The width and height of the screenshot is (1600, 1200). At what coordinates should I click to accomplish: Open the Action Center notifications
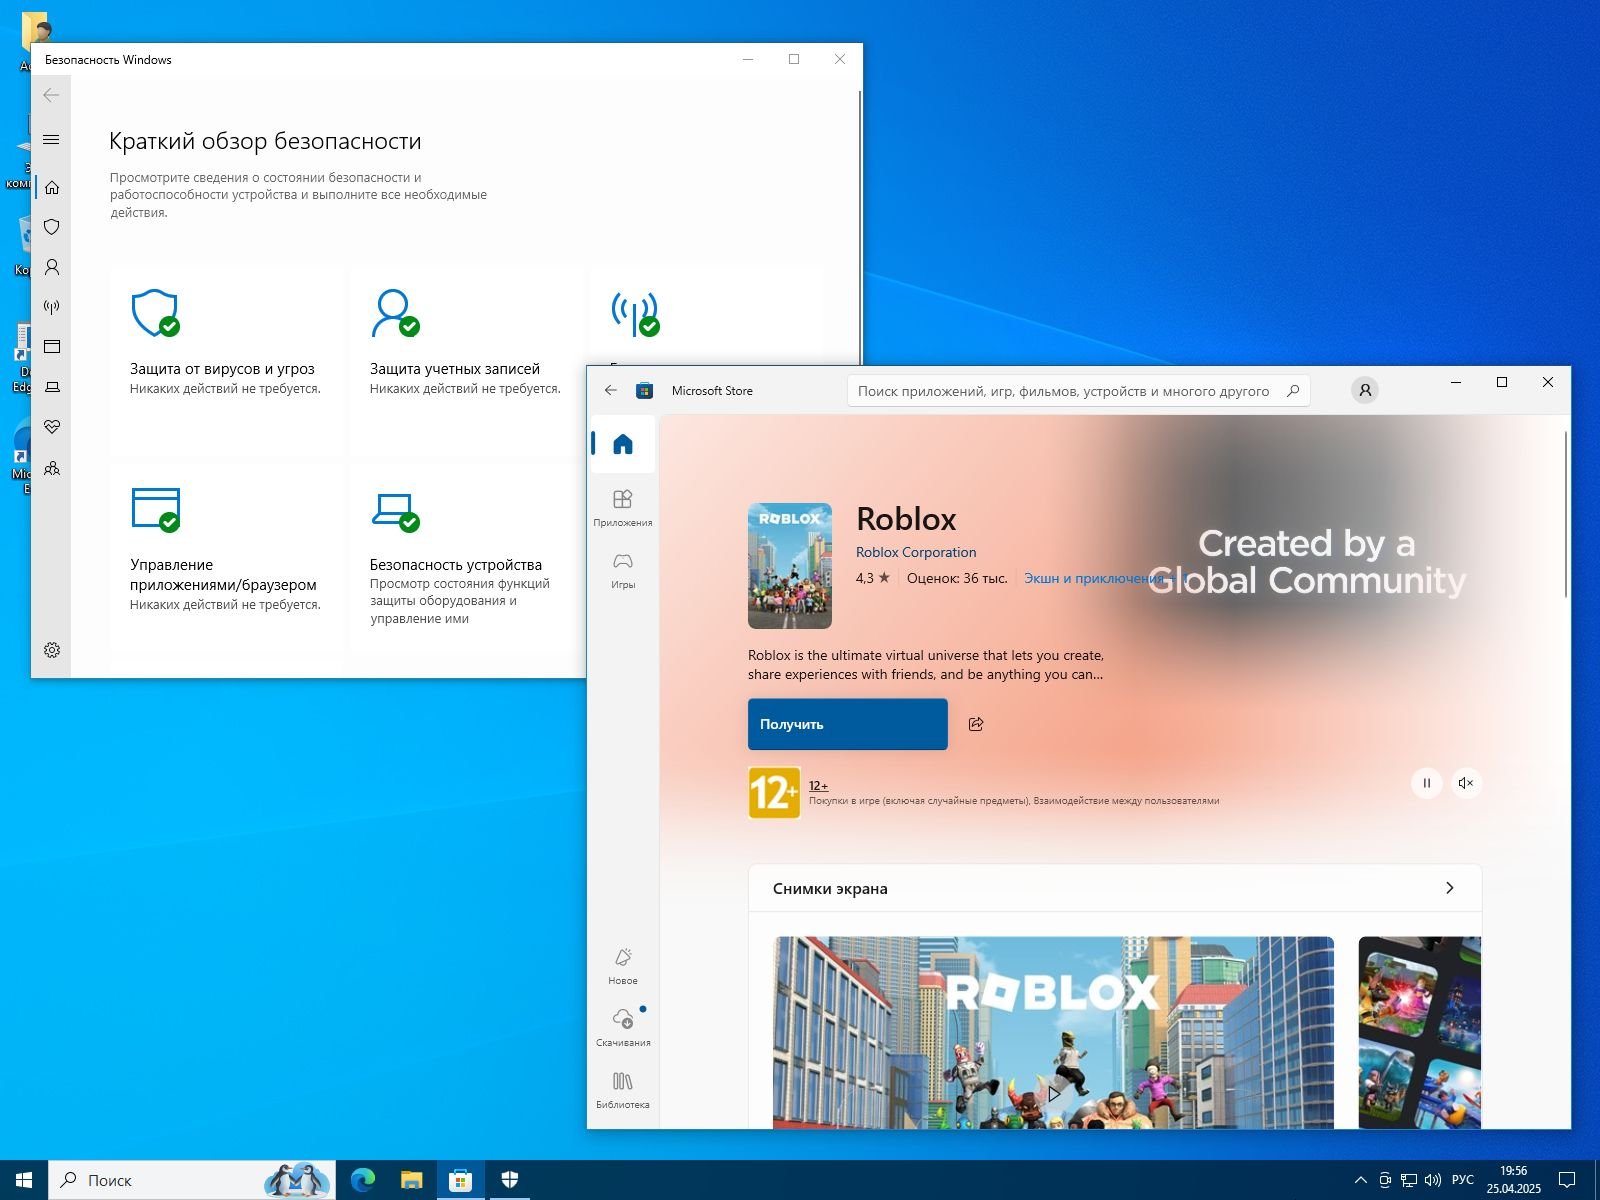[1567, 1180]
